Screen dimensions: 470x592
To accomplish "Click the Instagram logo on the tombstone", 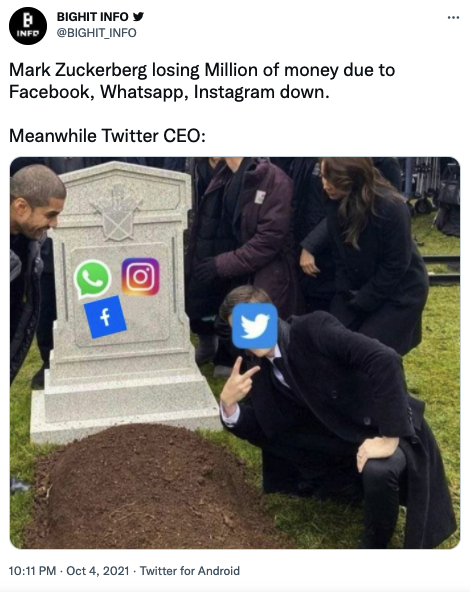I will (x=140, y=277).
